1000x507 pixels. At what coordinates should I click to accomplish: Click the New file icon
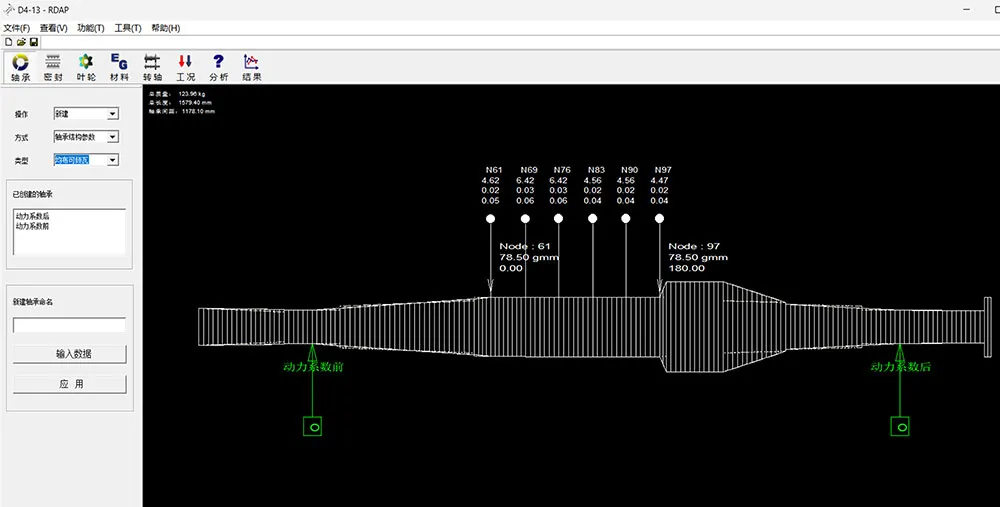click(8, 42)
